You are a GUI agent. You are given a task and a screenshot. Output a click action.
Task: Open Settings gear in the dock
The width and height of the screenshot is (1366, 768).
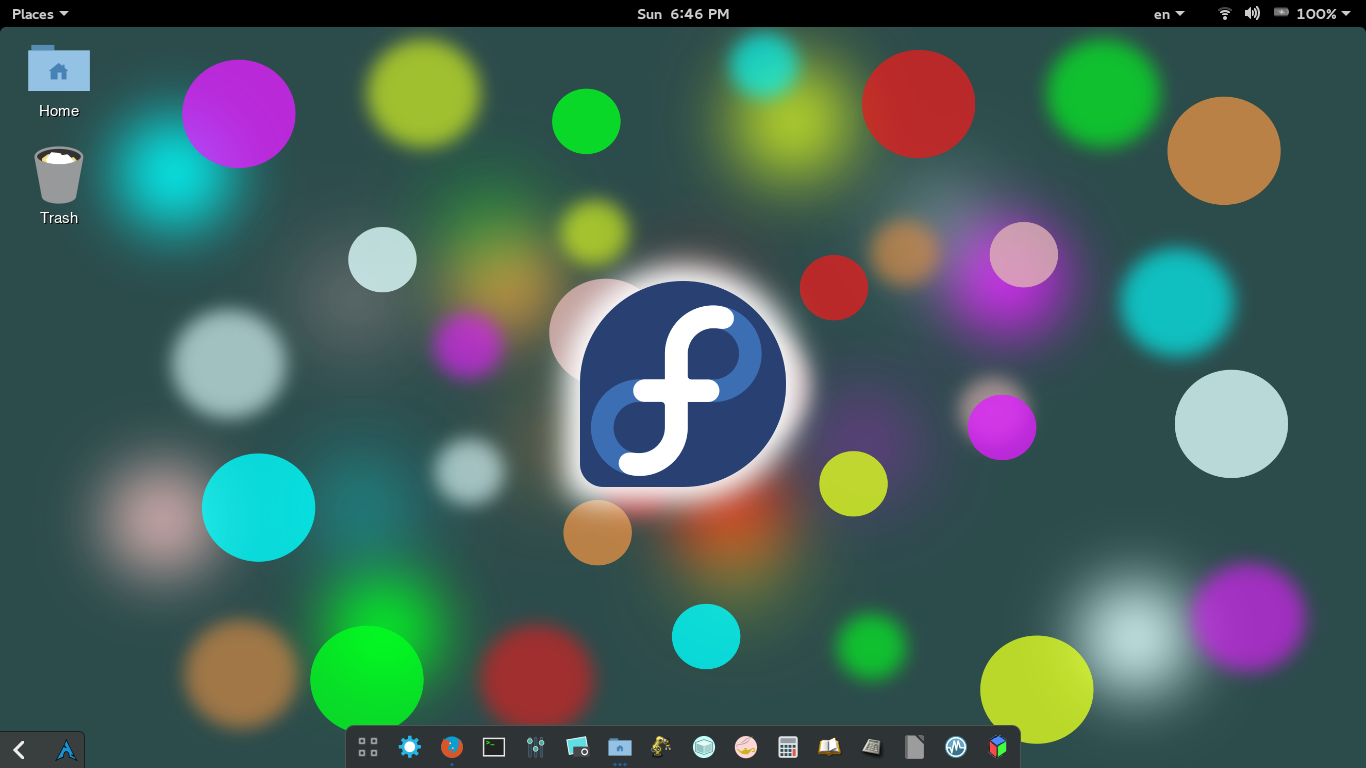[410, 747]
